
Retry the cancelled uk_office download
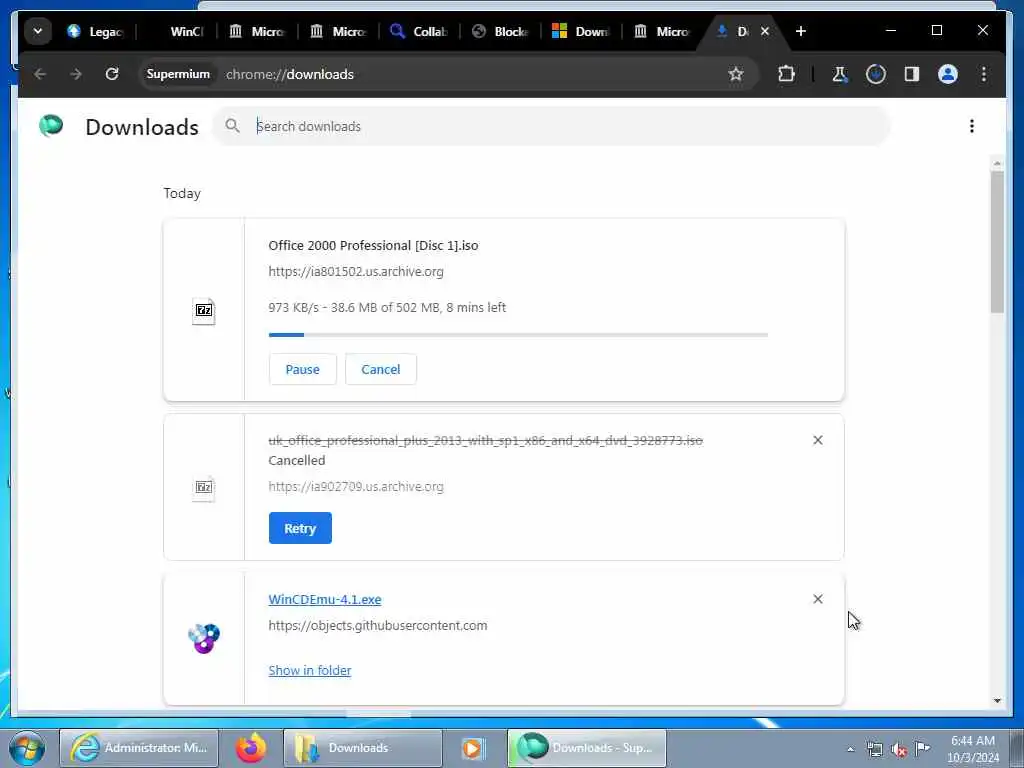coord(300,528)
